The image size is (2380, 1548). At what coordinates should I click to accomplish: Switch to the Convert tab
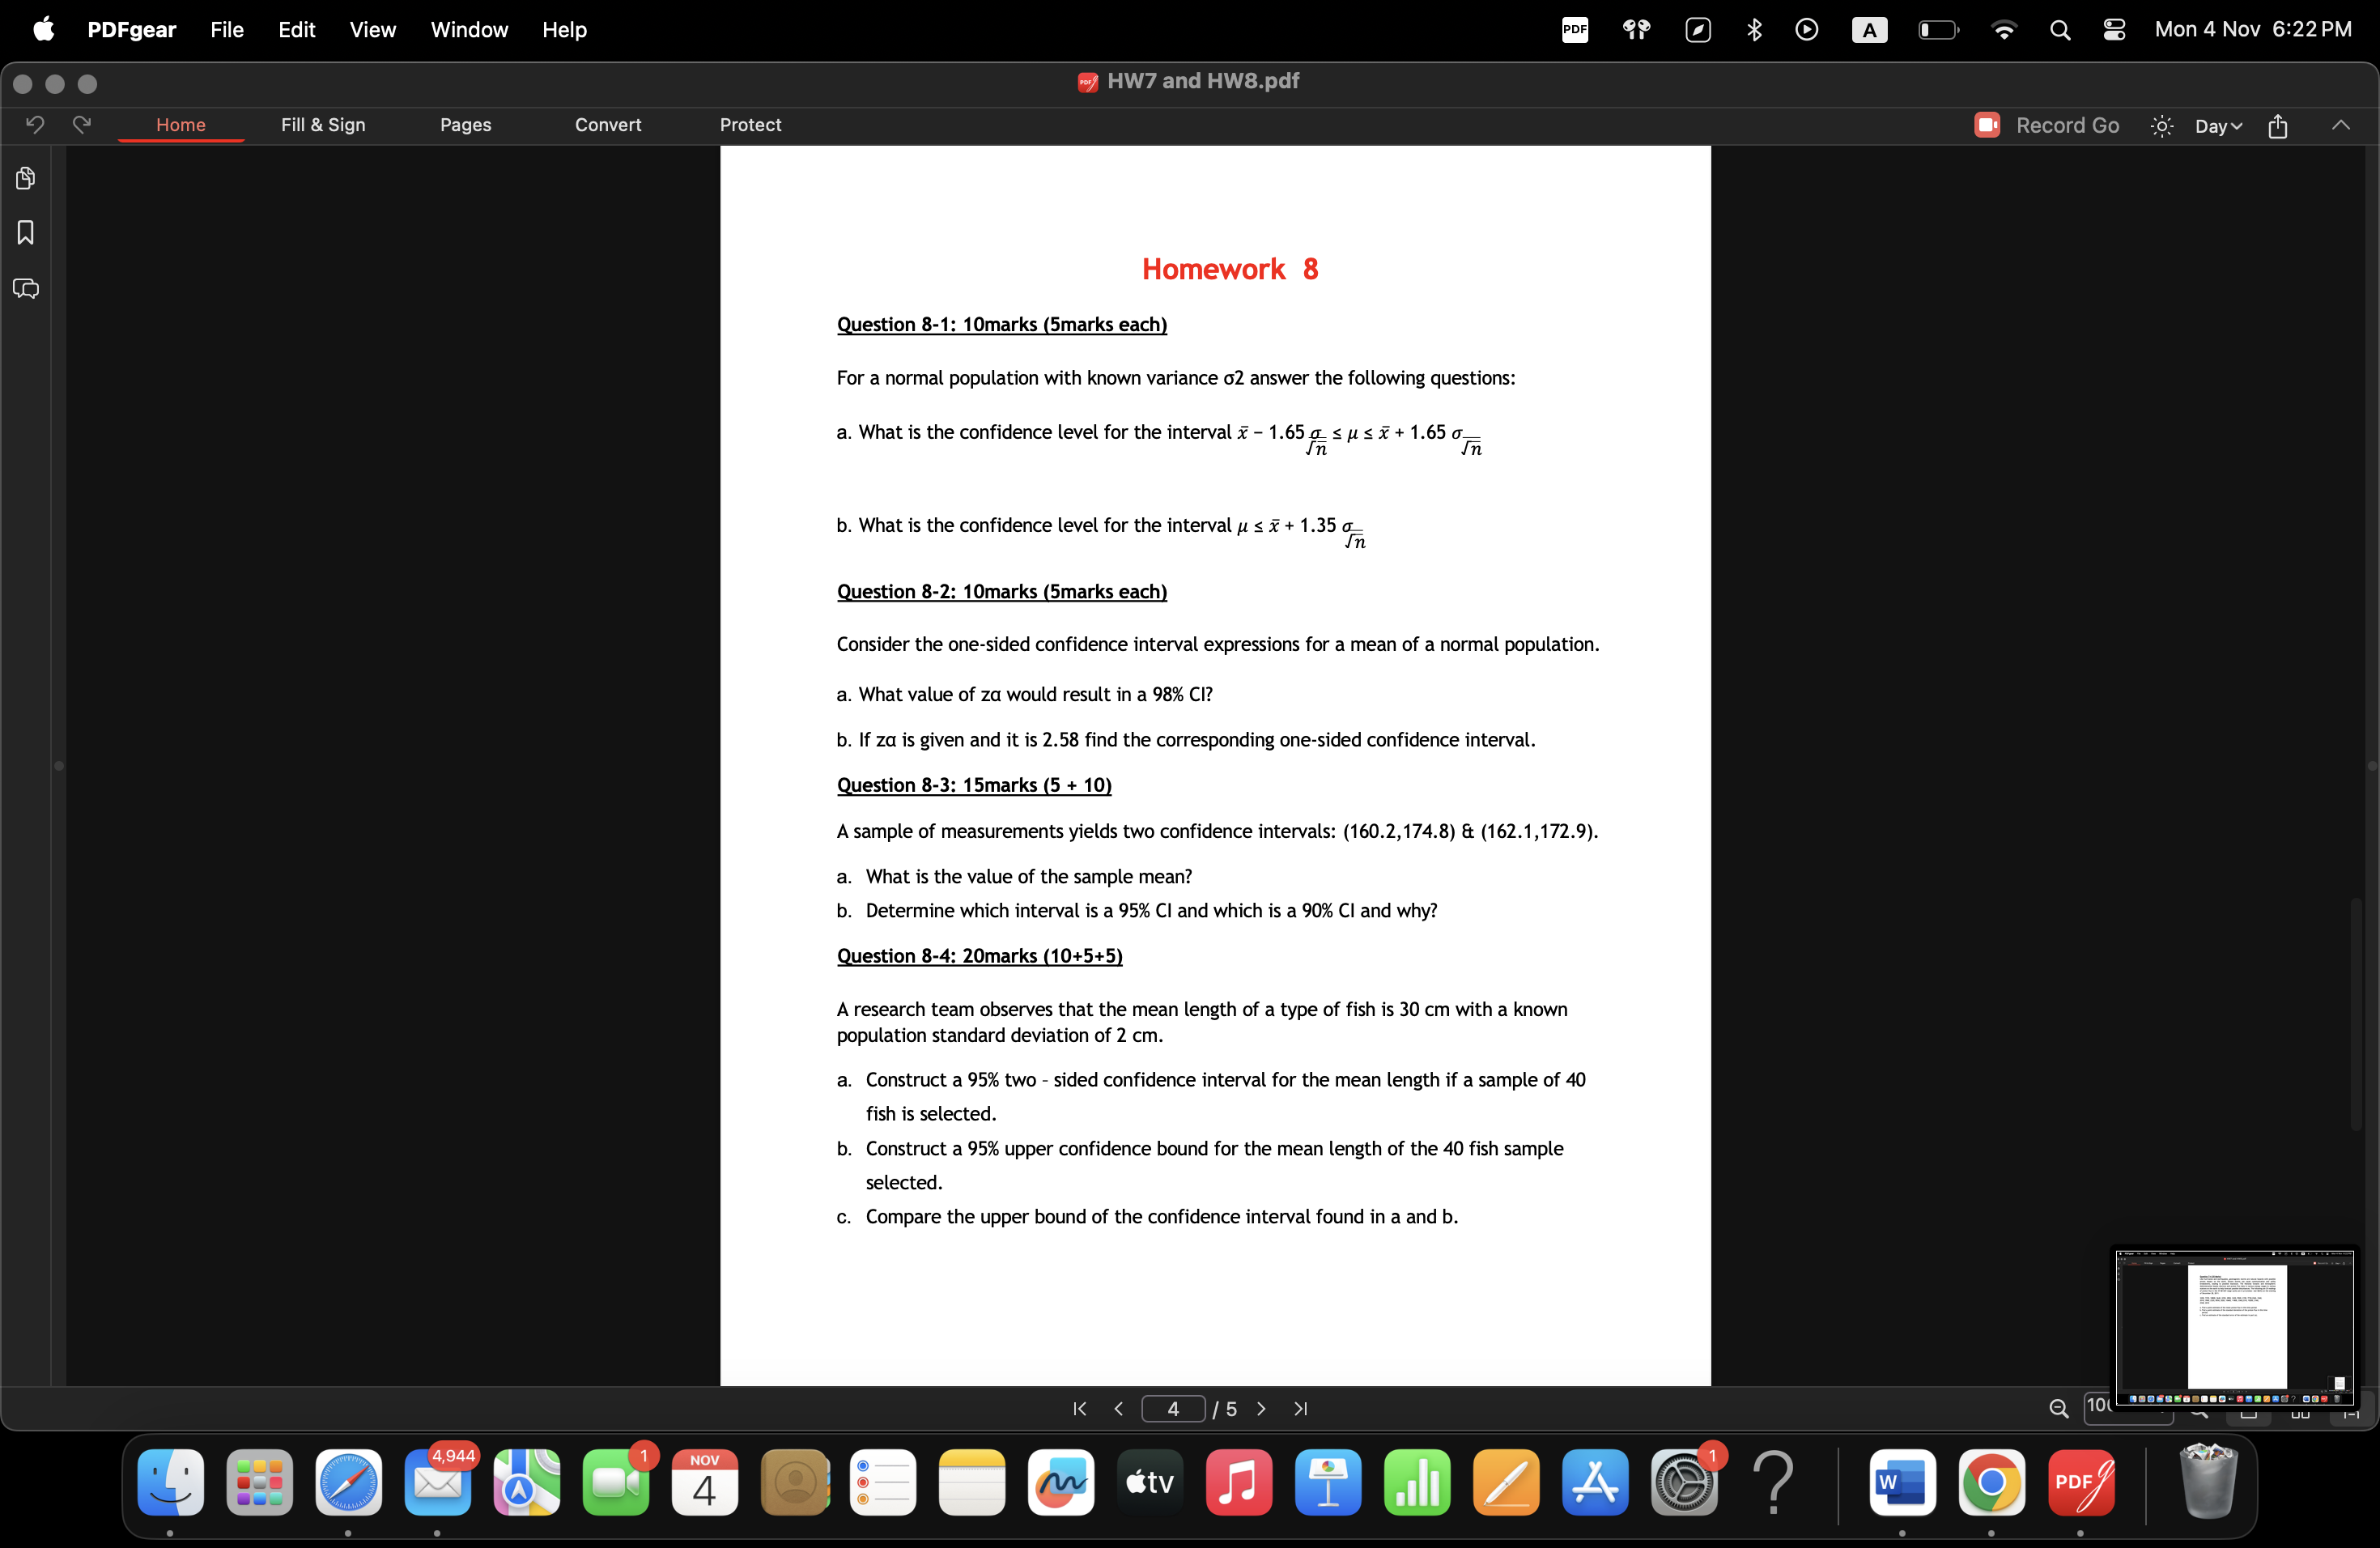click(607, 125)
